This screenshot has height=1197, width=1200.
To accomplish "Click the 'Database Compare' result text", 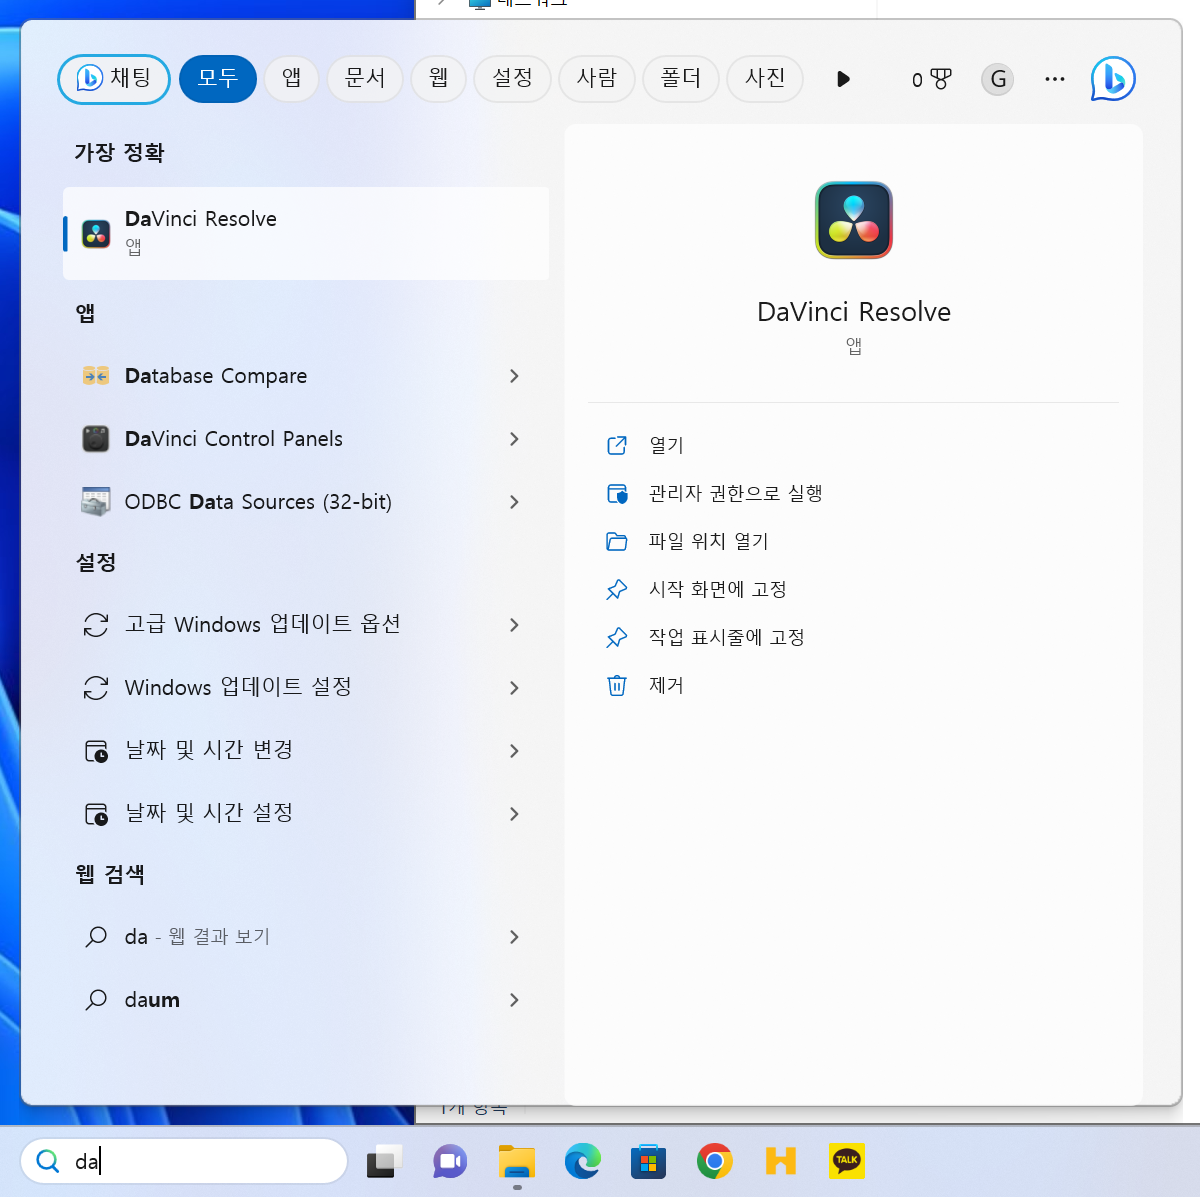I will pyautogui.click(x=216, y=376).
